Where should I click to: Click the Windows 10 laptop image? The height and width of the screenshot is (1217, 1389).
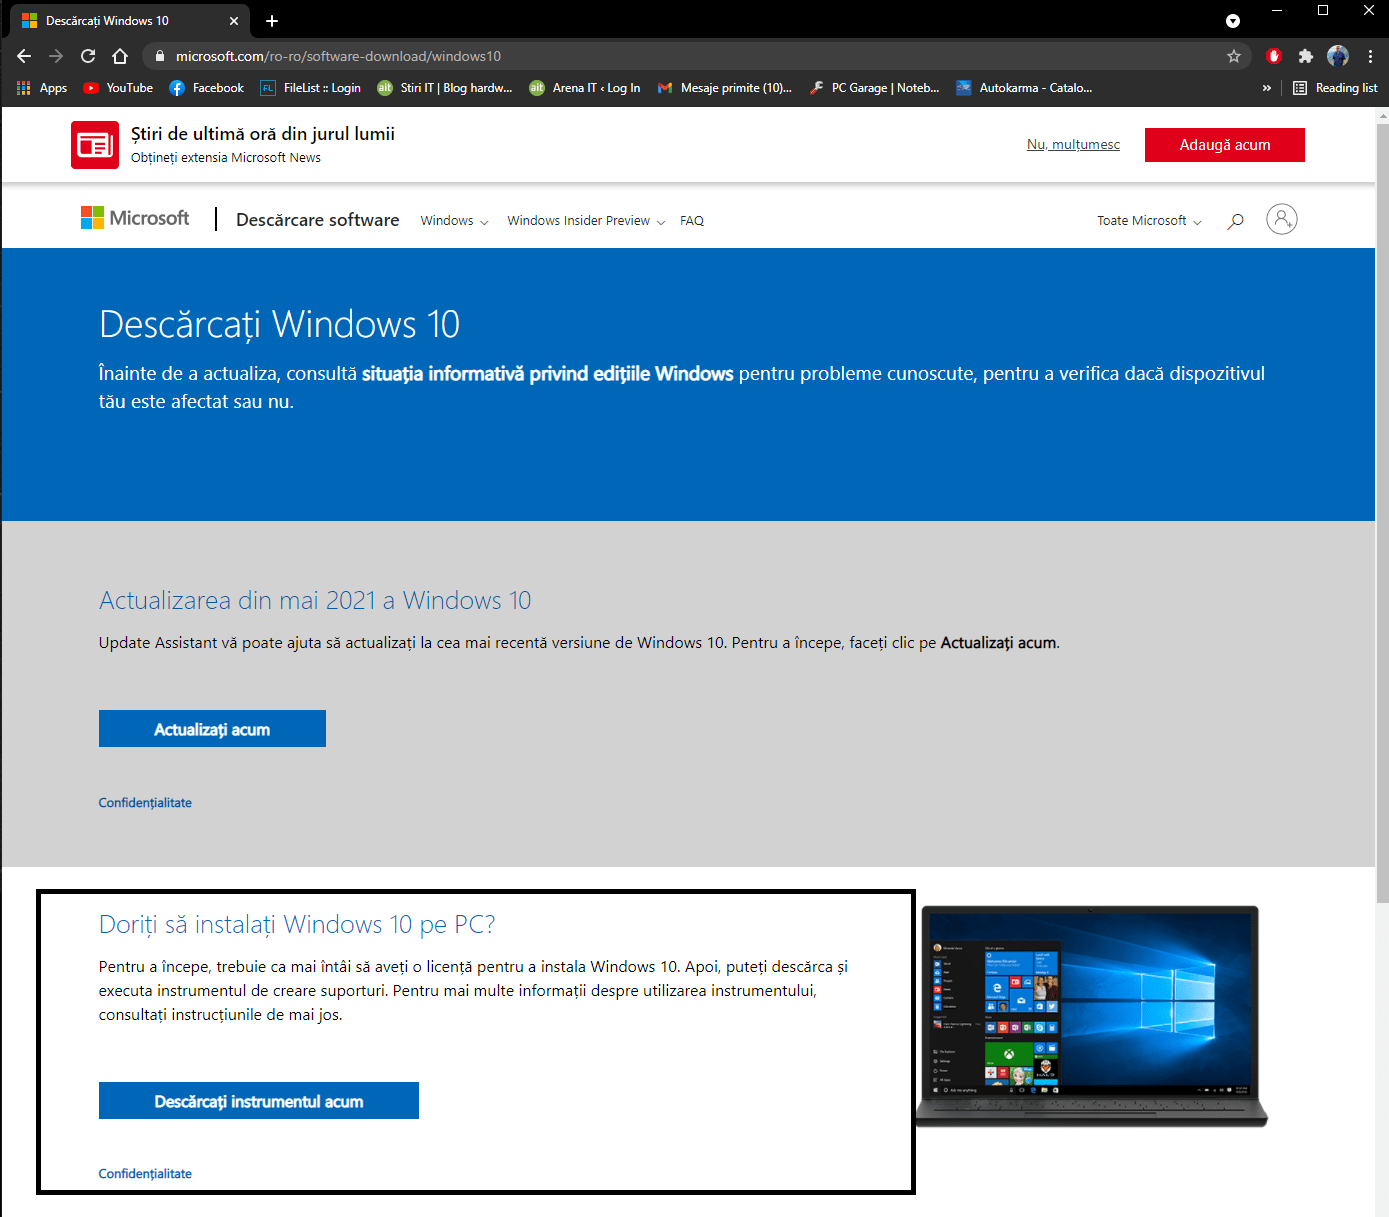1091,1016
